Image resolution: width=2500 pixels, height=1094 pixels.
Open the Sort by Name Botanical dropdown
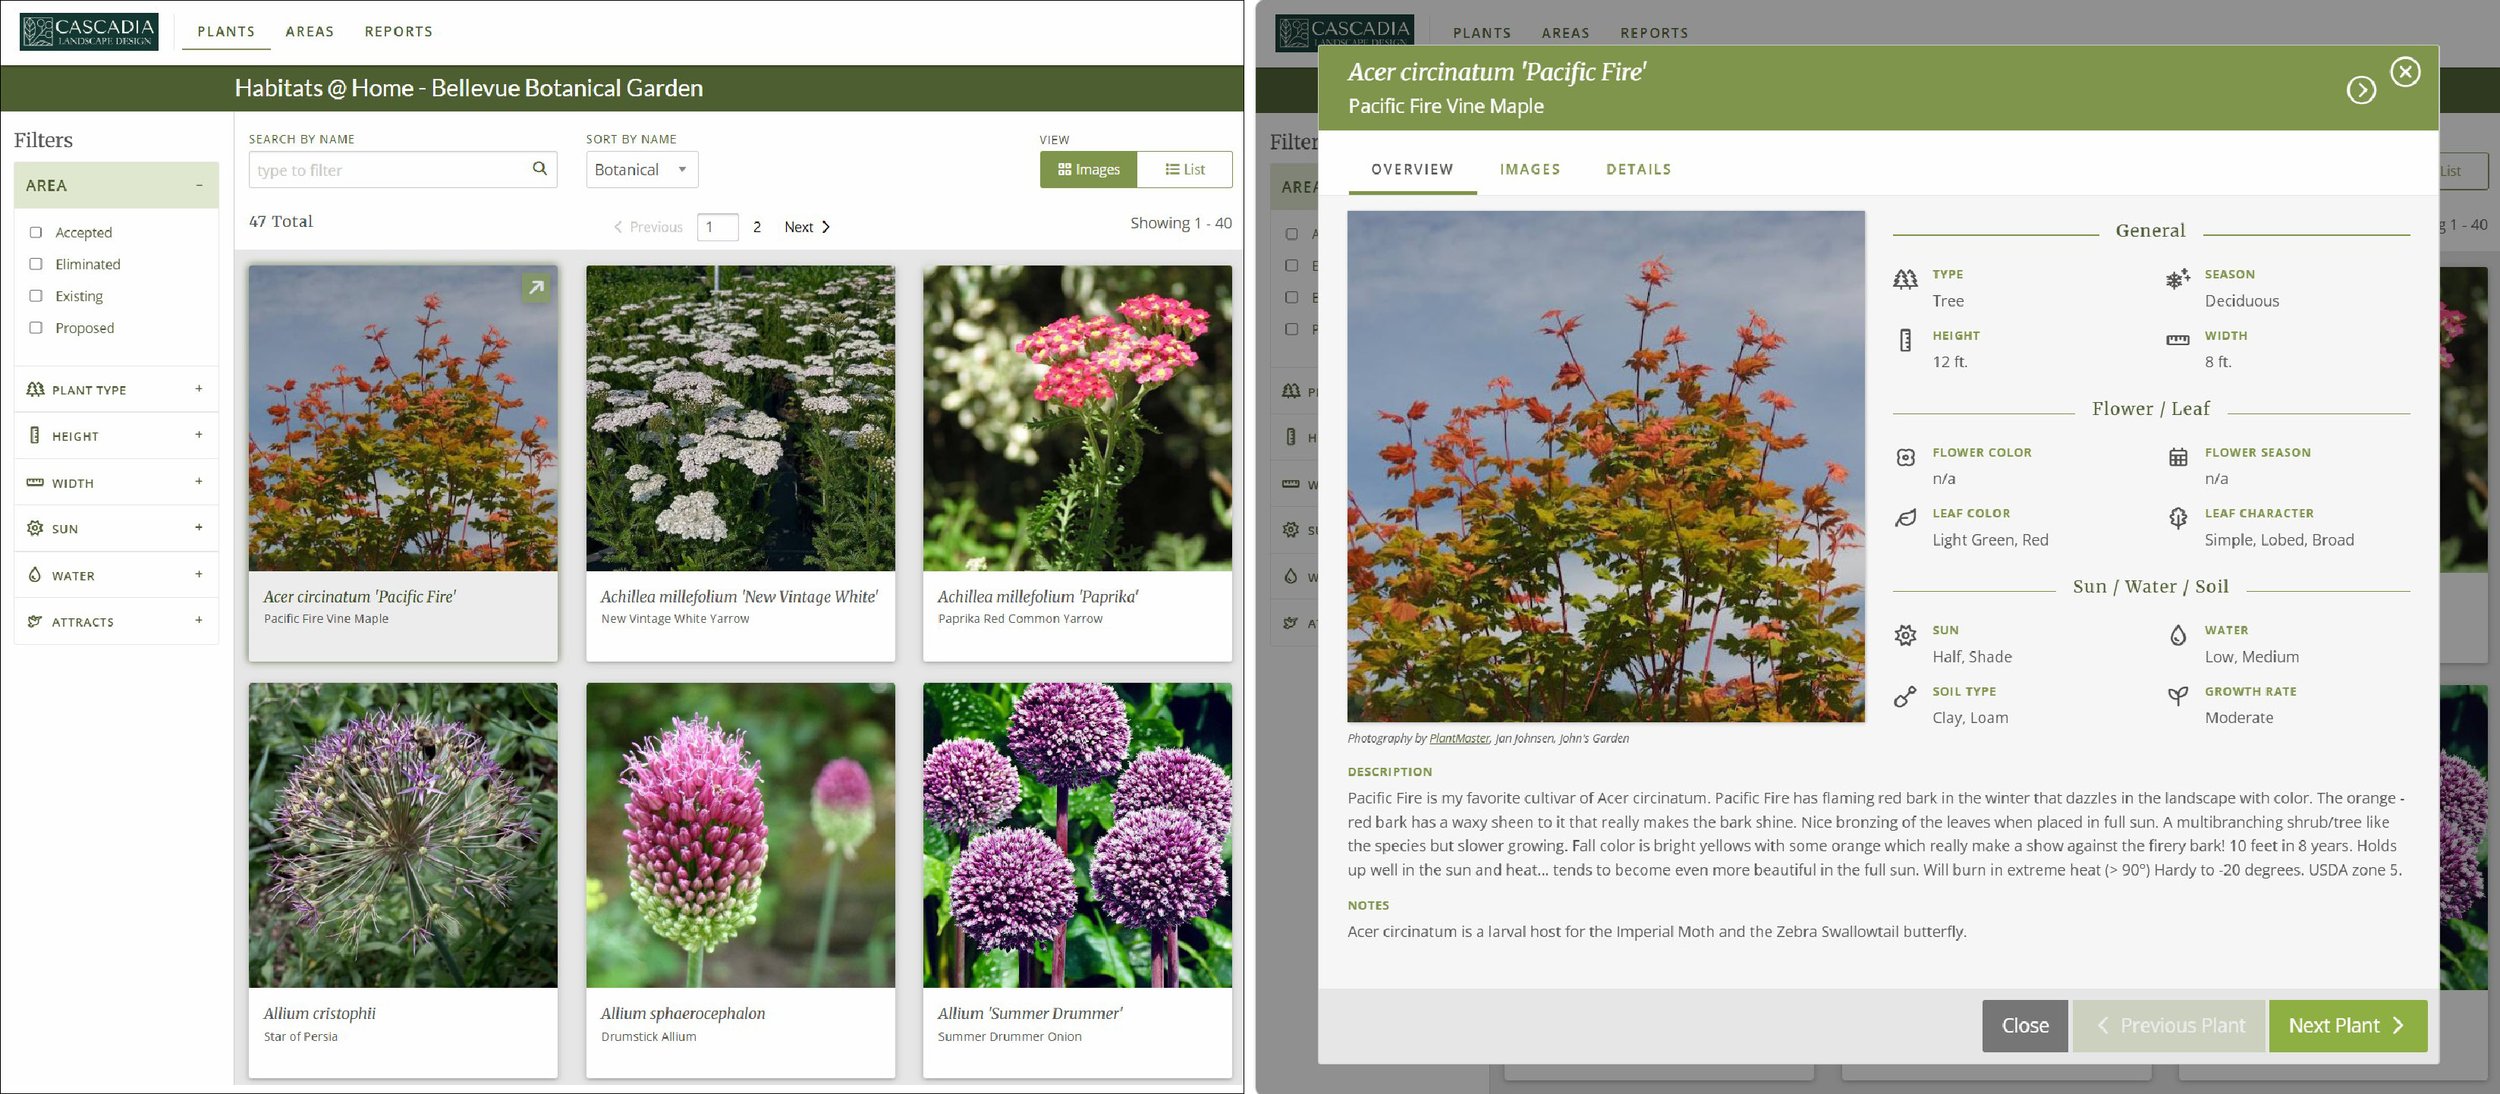coord(642,169)
